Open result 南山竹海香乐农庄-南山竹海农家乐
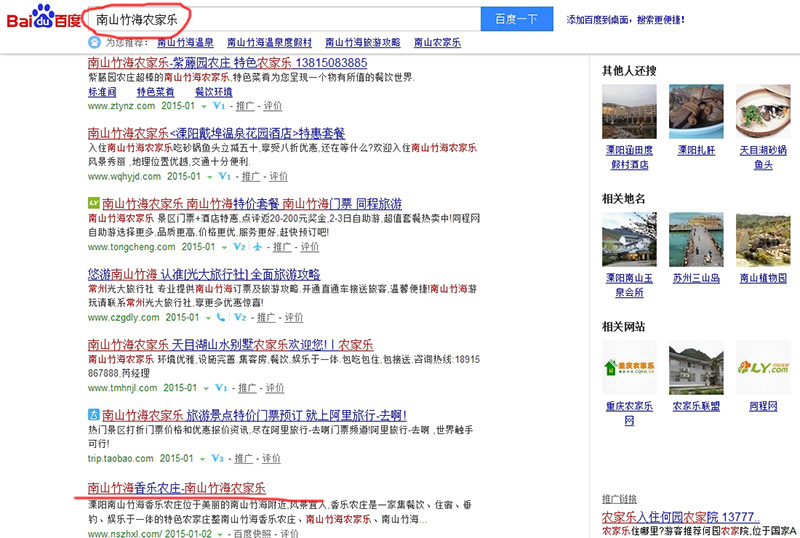800x538 pixels. (x=177, y=487)
